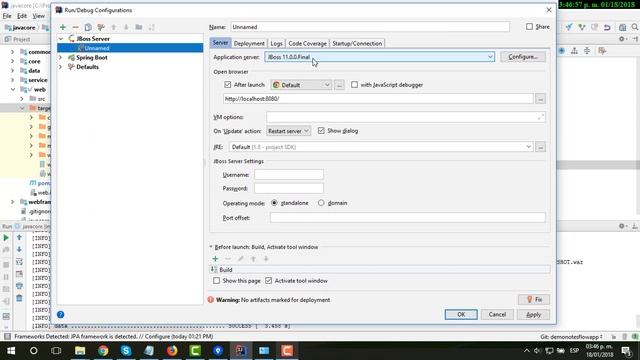Remove before launch task minus icon
This screenshot has height=360, width=640.
228,258
